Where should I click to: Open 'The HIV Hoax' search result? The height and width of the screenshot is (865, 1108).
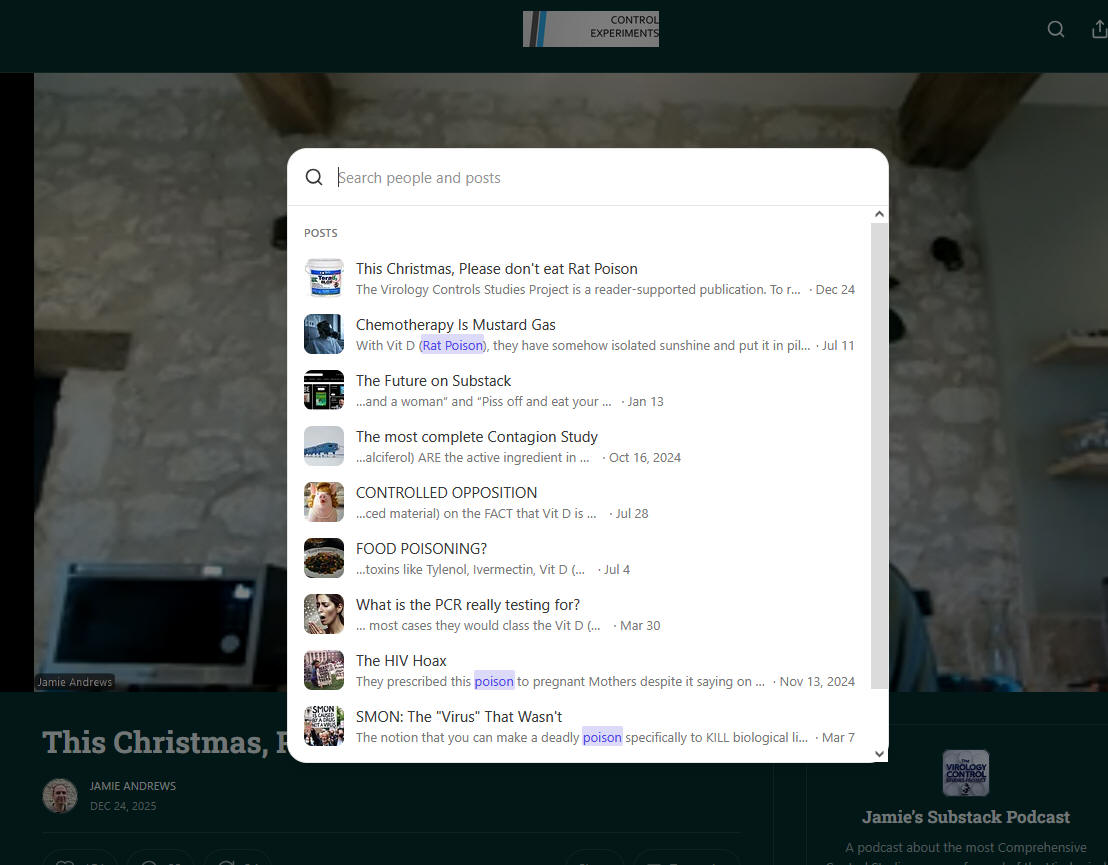coord(401,661)
